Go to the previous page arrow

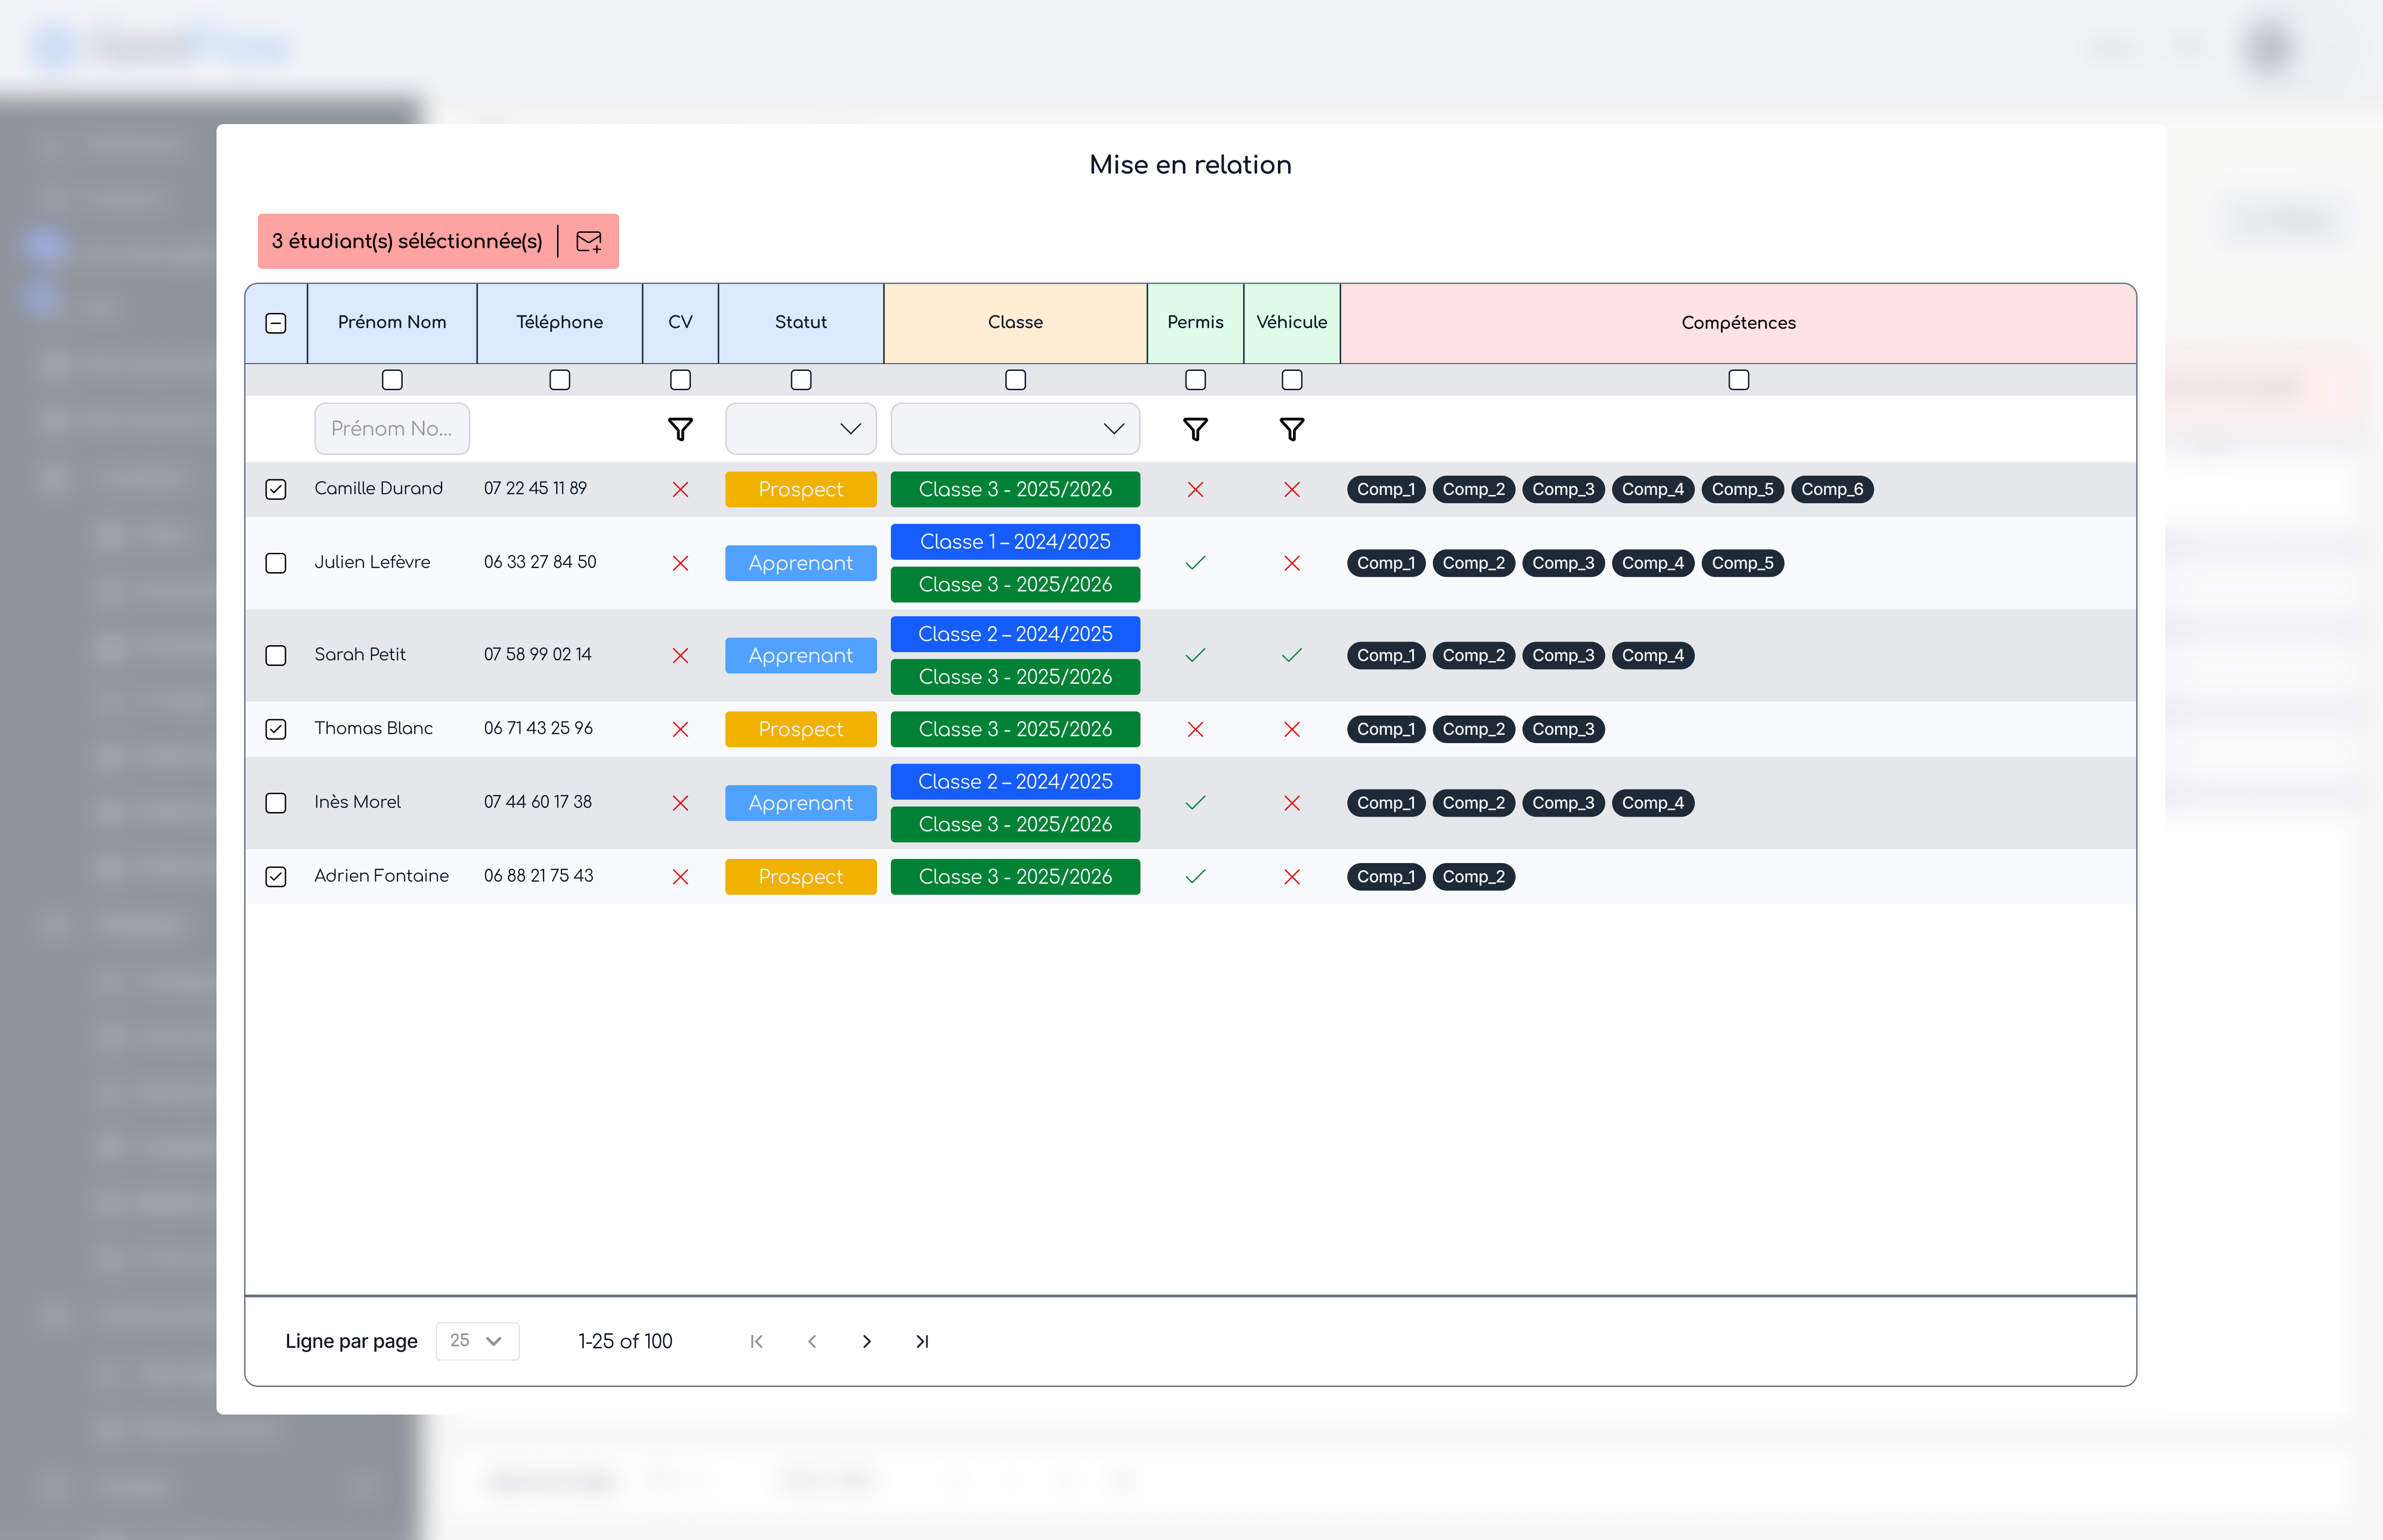[x=812, y=1341]
